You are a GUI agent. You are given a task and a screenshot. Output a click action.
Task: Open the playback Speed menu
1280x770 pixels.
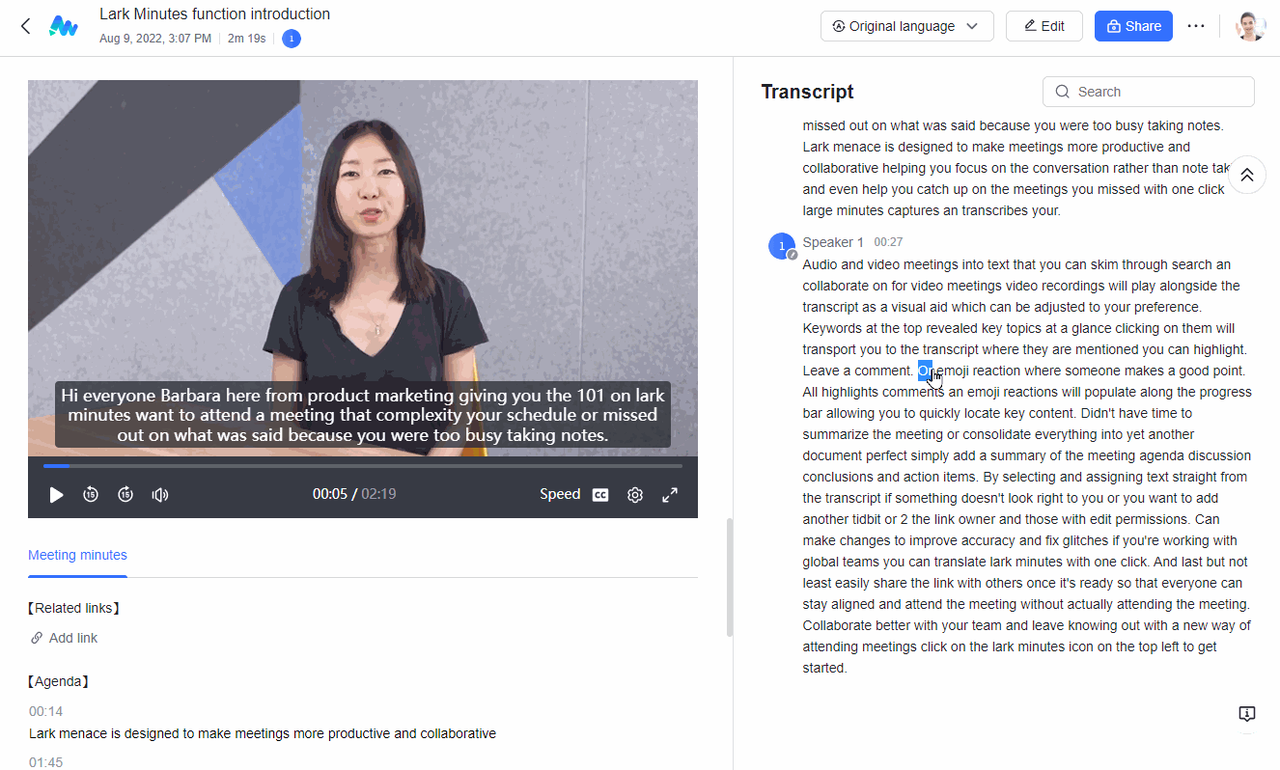coord(560,494)
